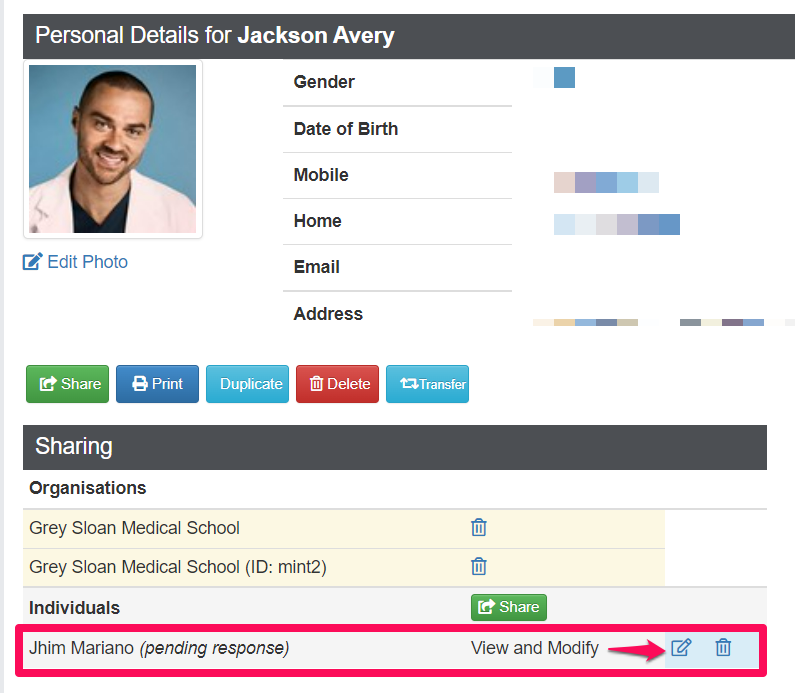Select the Address field label

[328, 314]
